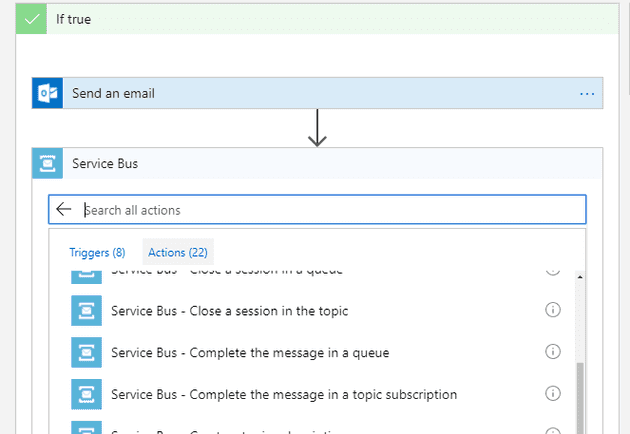Click the Service Bus connector header icon

click(x=47, y=163)
